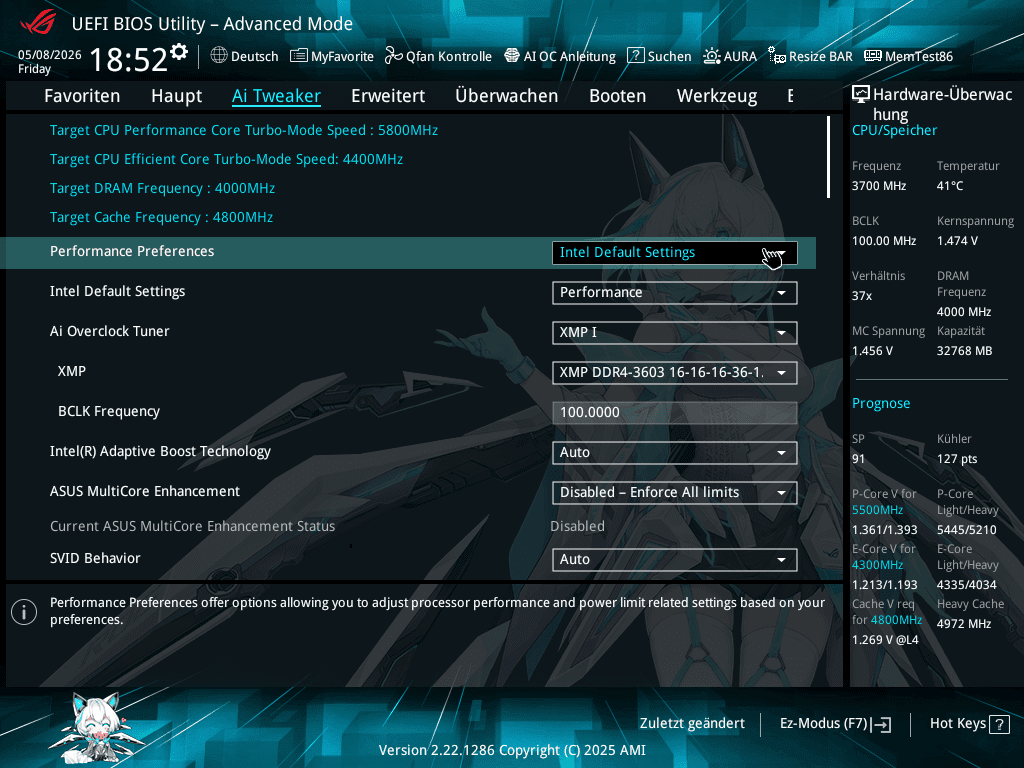Click the Deutsch language globe icon
1024x768 pixels.
click(219, 56)
